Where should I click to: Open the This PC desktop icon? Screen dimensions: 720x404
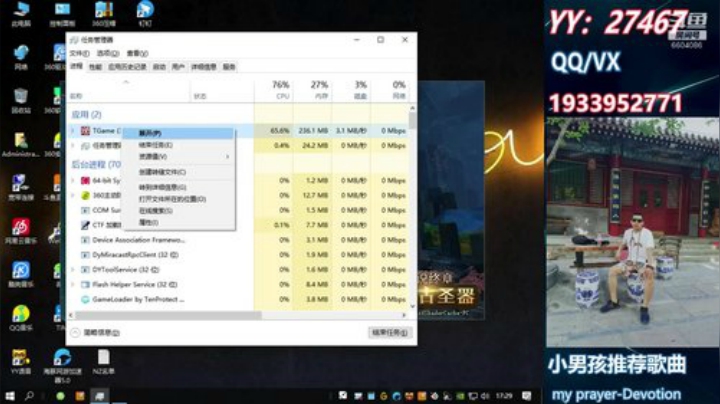[21, 14]
